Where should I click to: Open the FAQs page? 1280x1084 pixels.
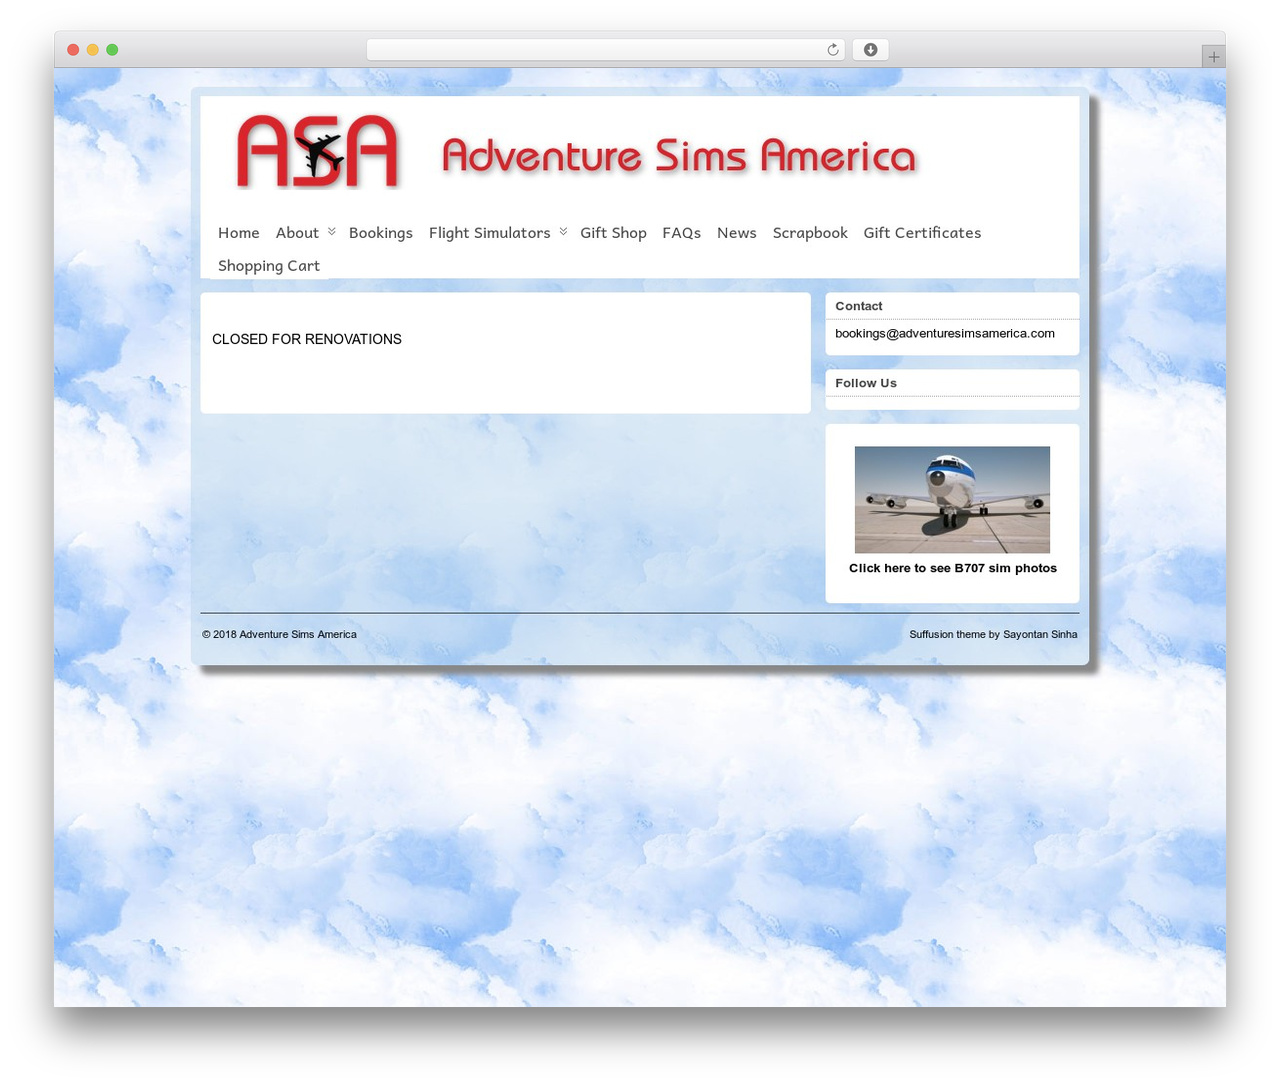[x=682, y=233]
